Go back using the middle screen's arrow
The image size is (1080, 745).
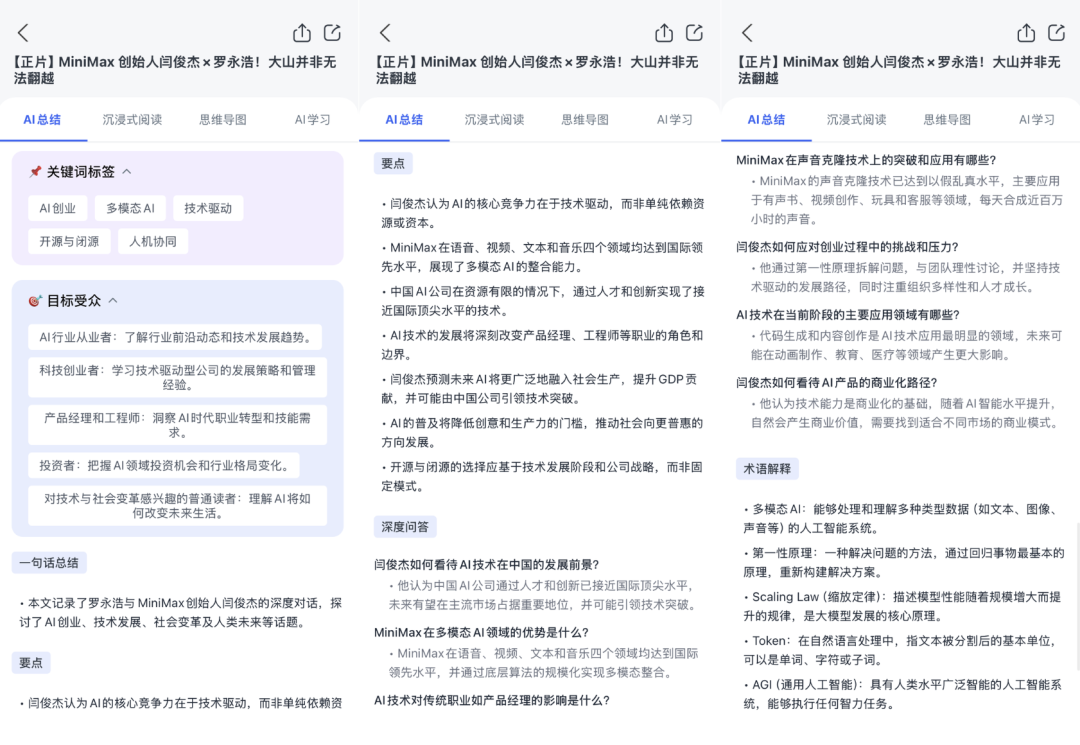[386, 33]
